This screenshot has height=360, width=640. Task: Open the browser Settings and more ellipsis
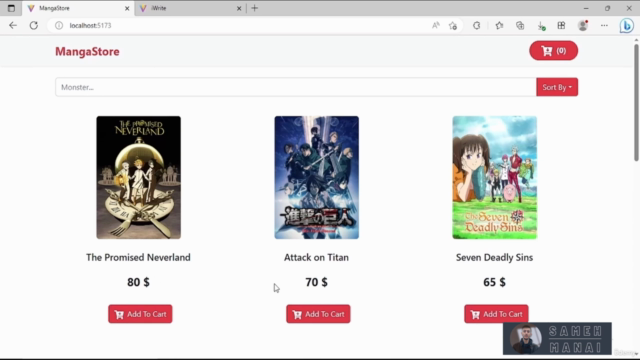point(604,26)
